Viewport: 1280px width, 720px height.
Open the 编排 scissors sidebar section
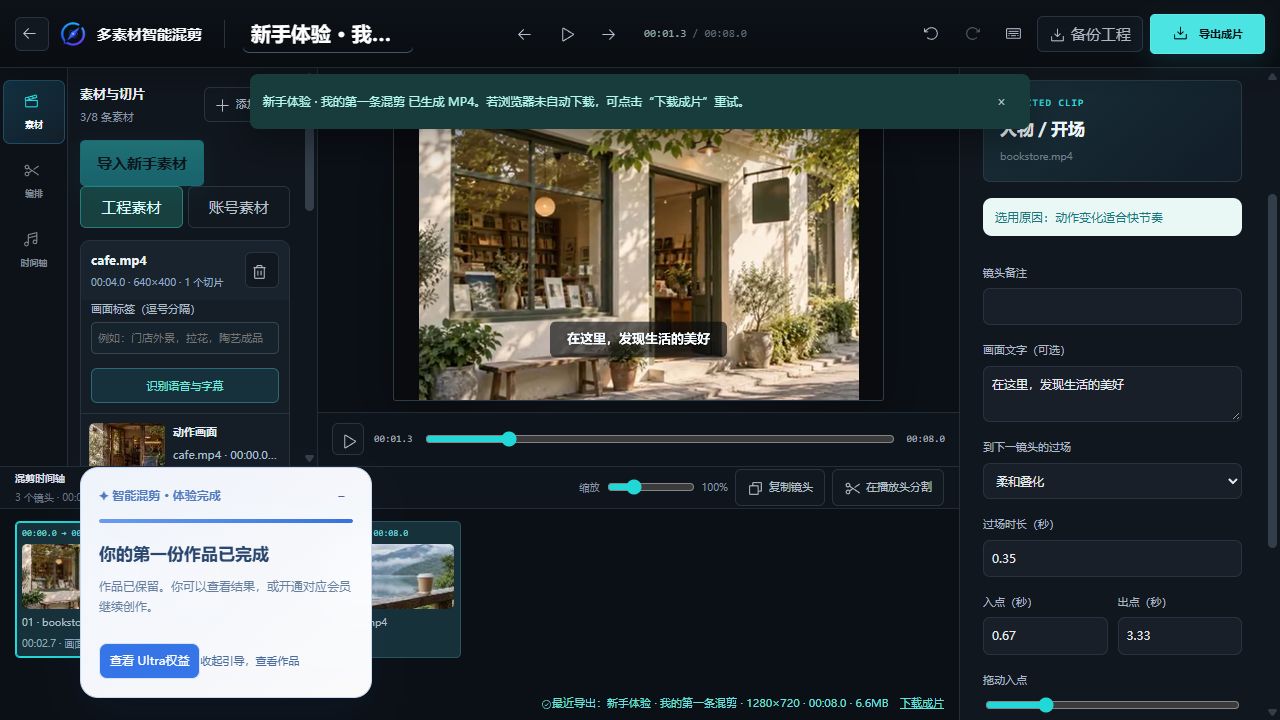(34, 181)
